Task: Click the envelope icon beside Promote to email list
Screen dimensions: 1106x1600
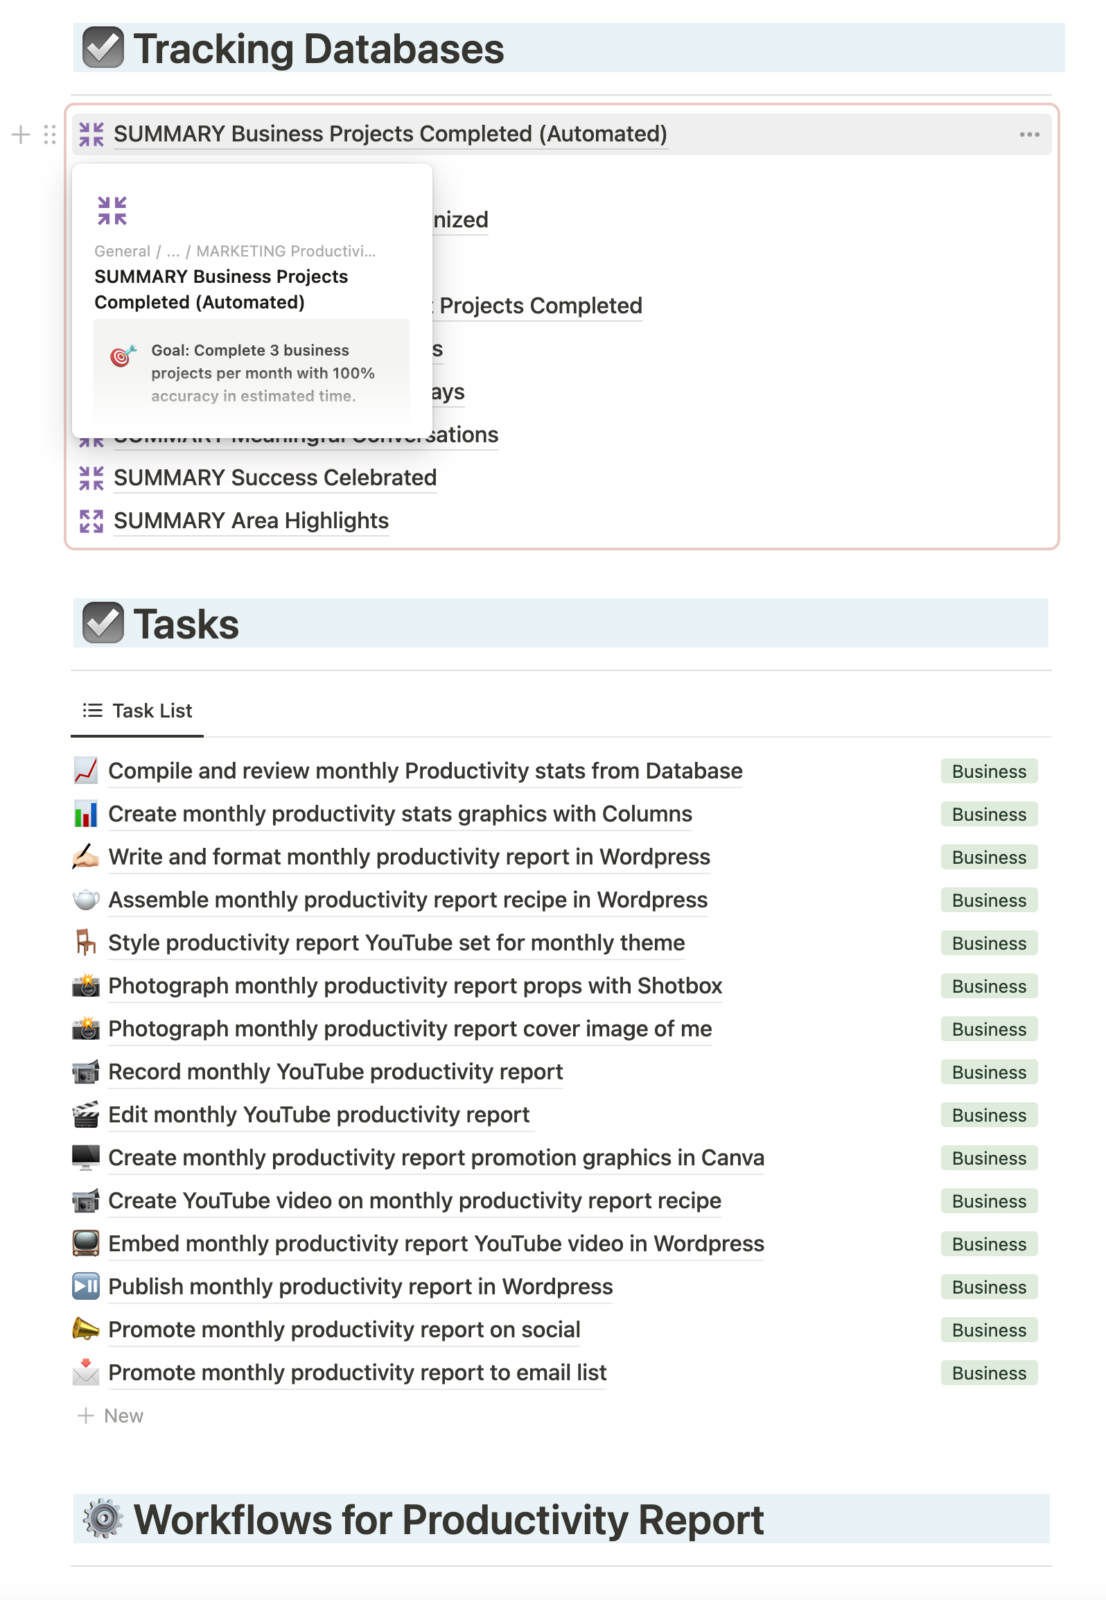Action: coord(86,1372)
